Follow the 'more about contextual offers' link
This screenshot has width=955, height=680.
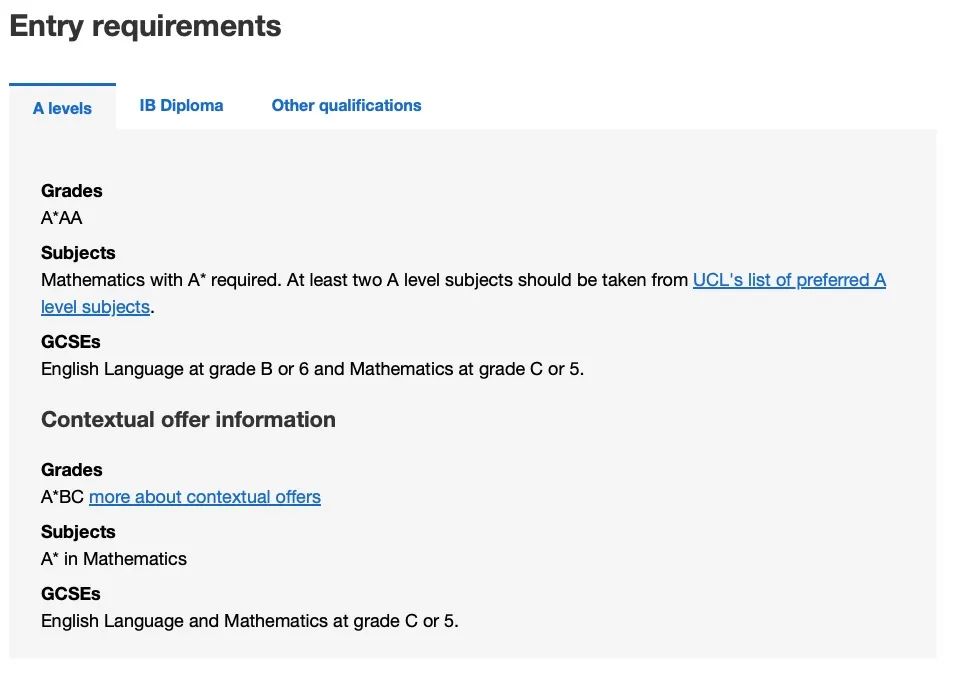coord(205,497)
